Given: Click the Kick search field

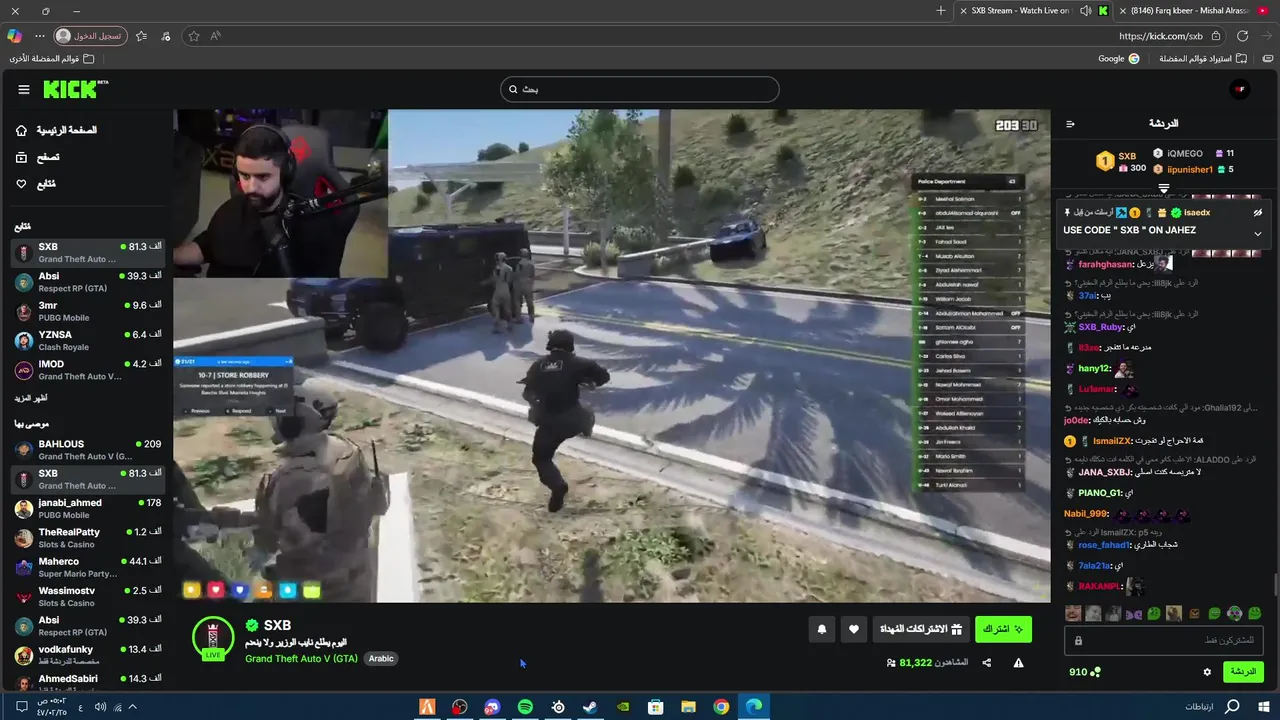Looking at the screenshot, I should tap(639, 89).
